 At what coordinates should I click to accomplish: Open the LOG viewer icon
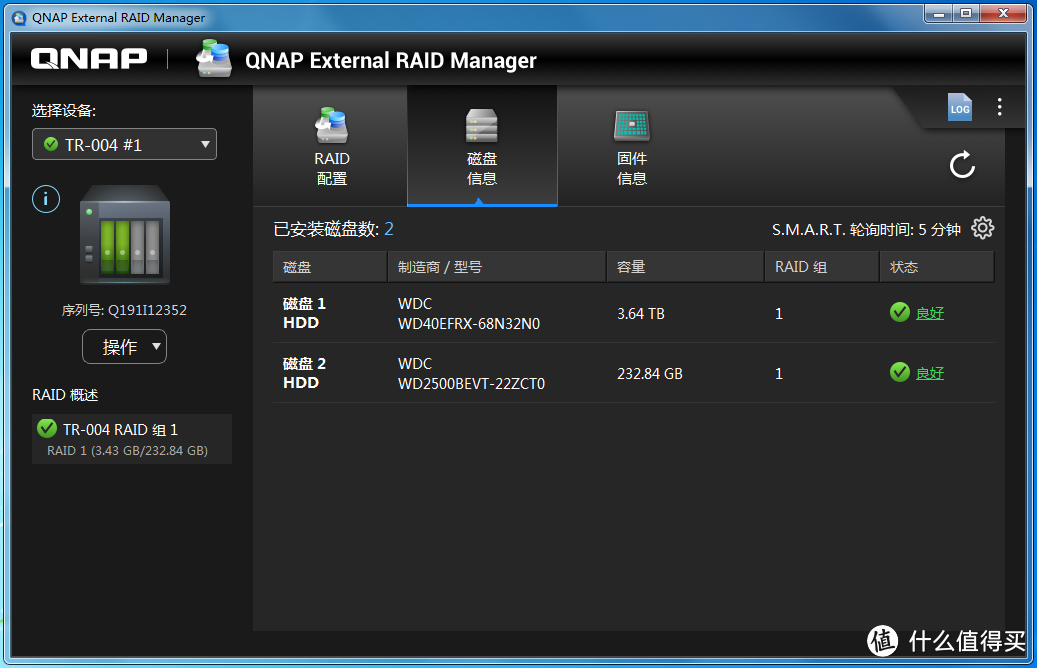pyautogui.click(x=959, y=107)
